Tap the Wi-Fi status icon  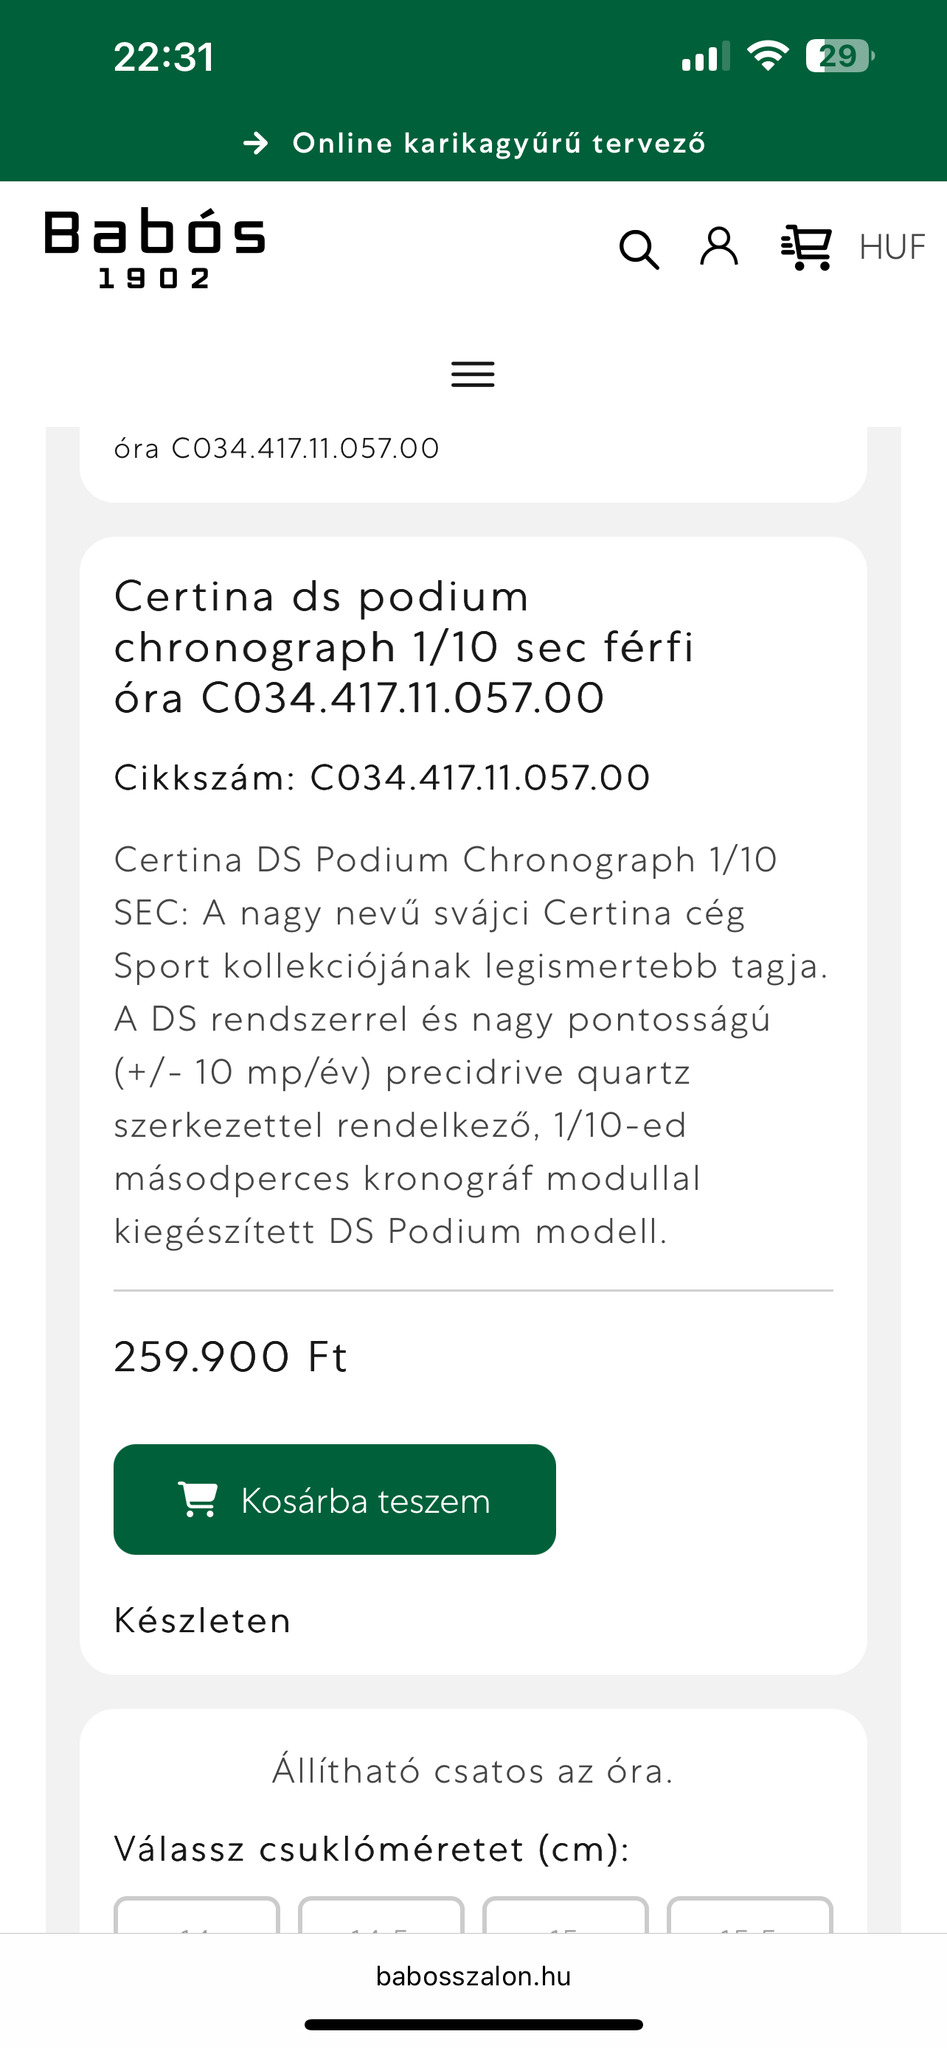(x=767, y=56)
